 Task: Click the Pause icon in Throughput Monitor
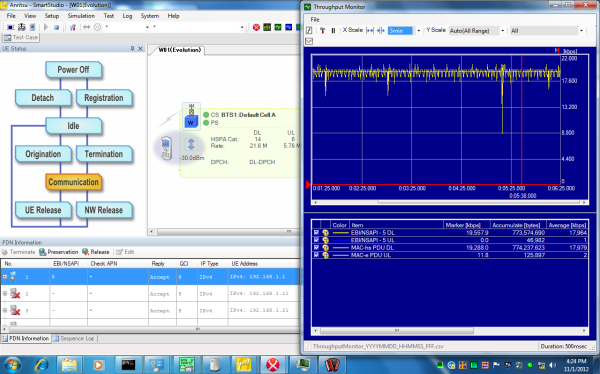tap(333, 31)
